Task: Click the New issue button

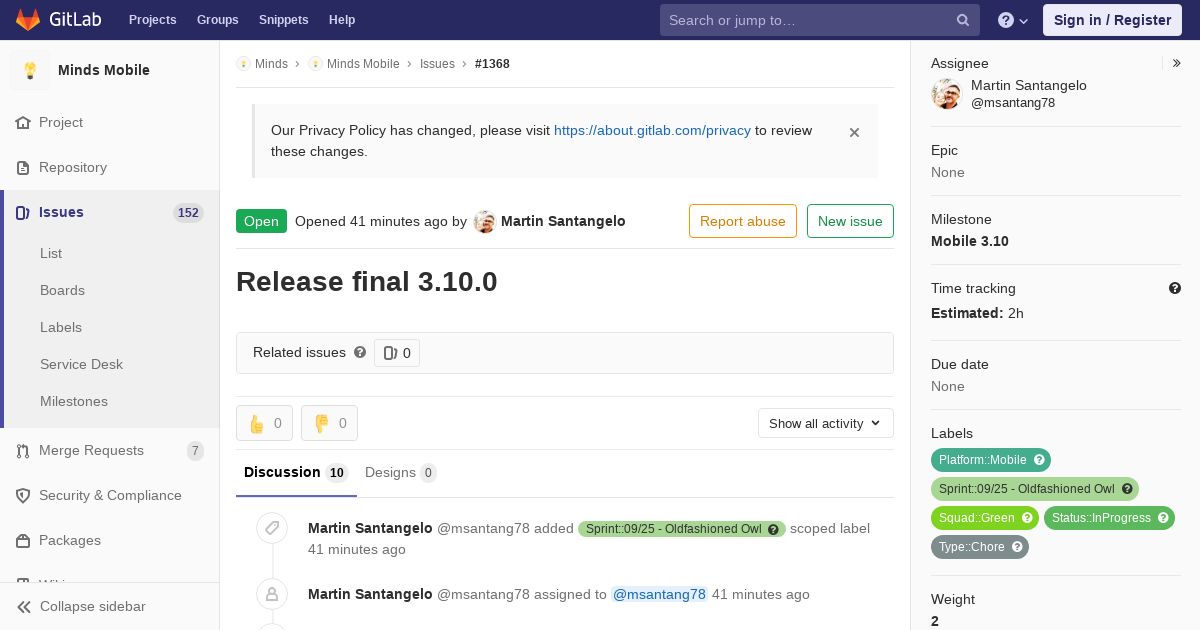Action: tap(850, 221)
